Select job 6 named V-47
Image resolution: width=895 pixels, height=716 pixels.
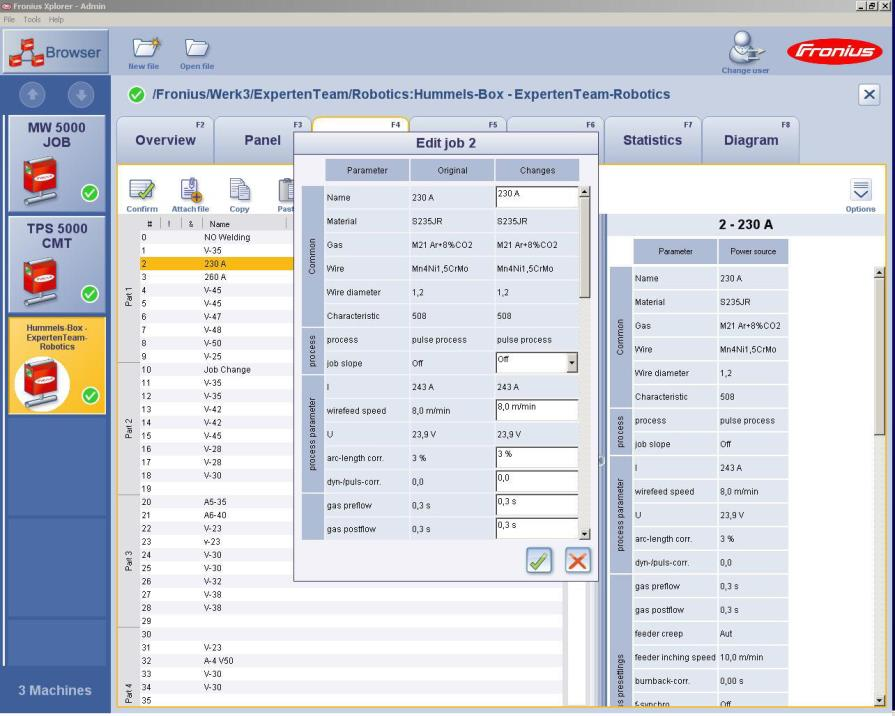click(x=217, y=316)
